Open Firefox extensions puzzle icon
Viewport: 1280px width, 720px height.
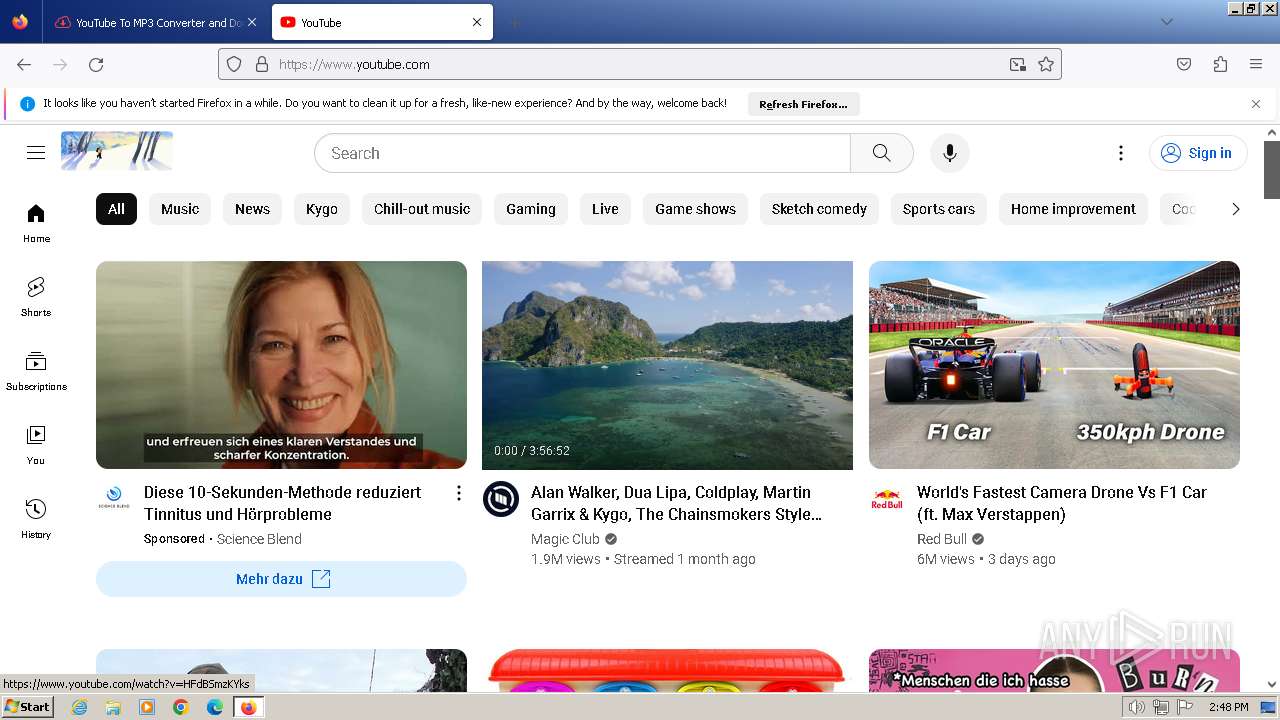click(x=1220, y=64)
